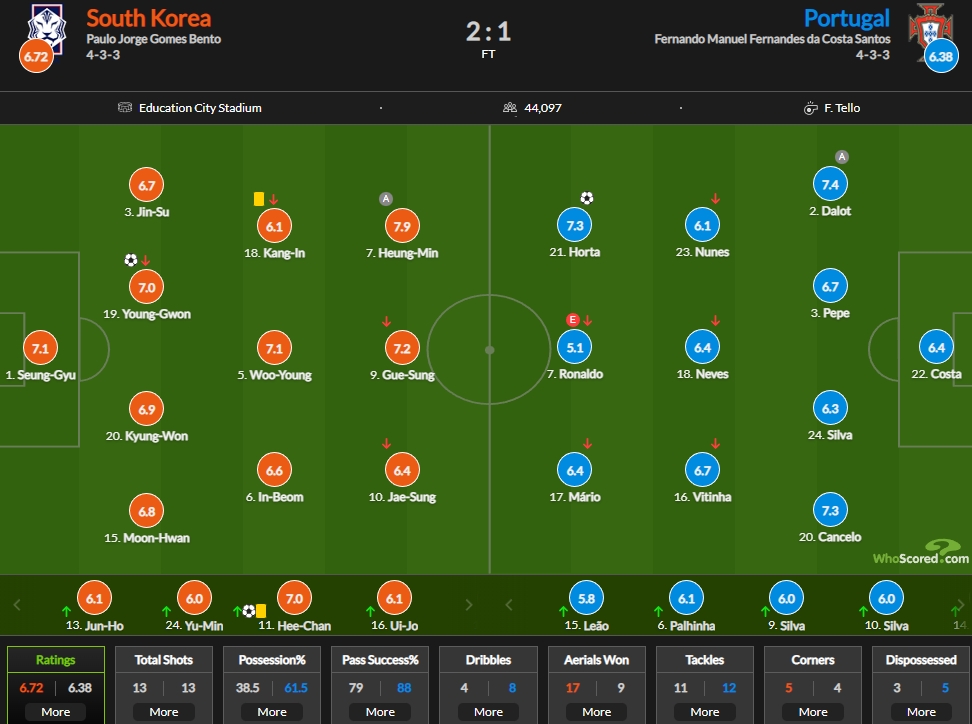Click the goal ball icon above Horta
This screenshot has width=972, height=724.
pos(586,198)
